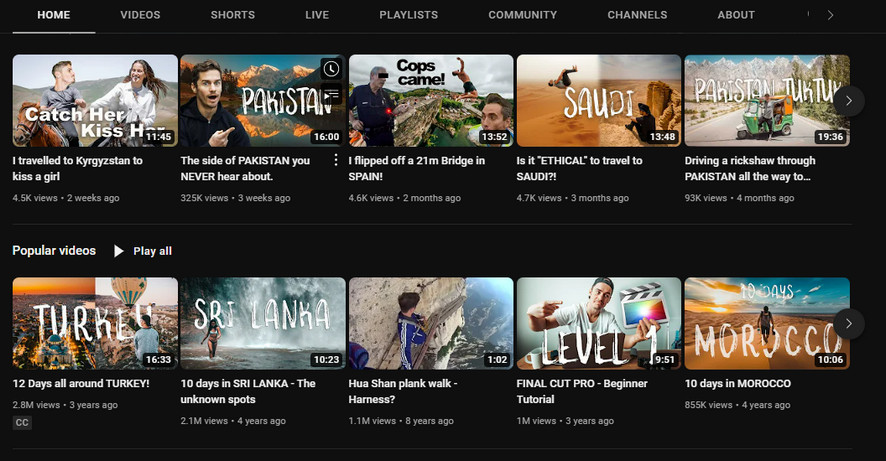Click the Hua Shan cliff plank thumbnail
This screenshot has width=886, height=461.
(x=431, y=323)
